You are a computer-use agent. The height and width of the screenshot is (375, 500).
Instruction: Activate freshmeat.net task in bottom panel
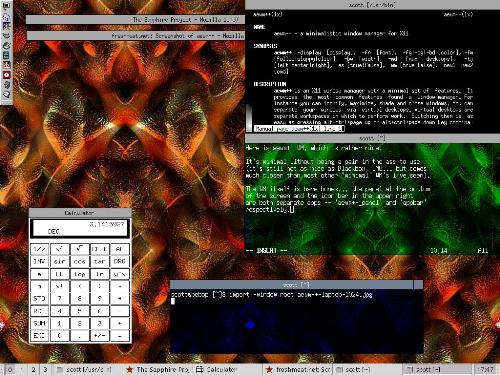pos(298,369)
